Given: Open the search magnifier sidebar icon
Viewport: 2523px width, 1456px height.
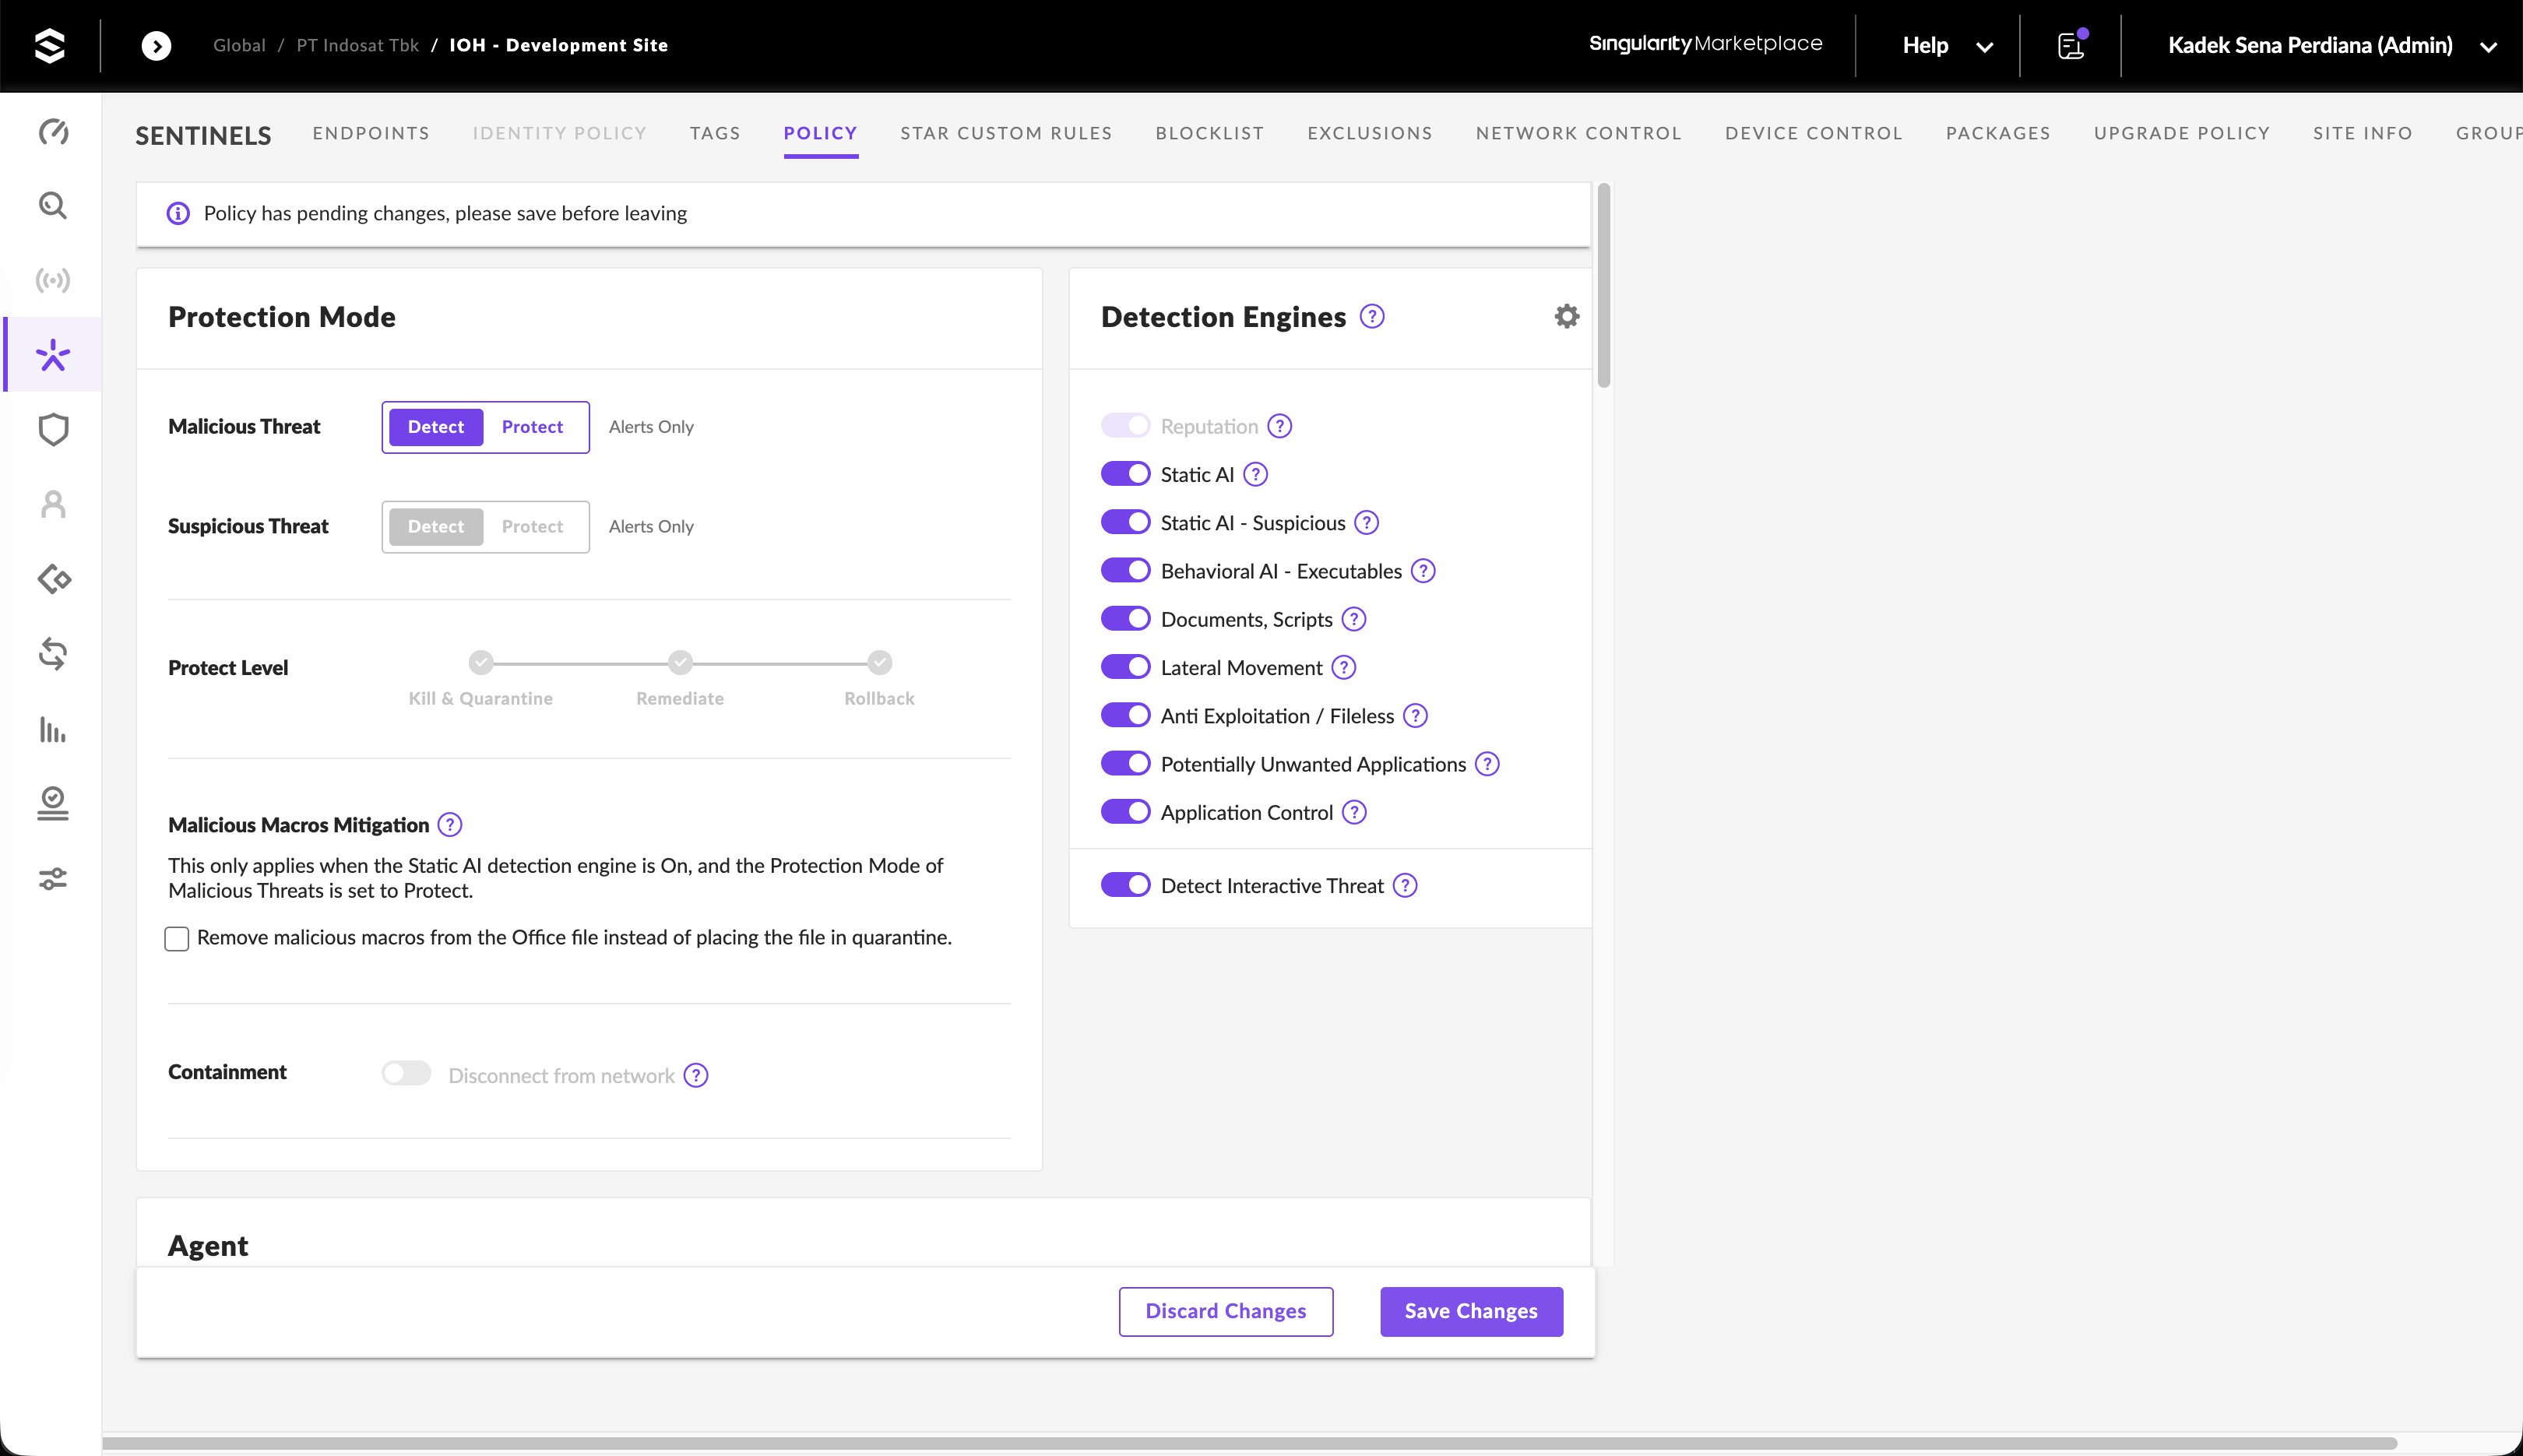Looking at the screenshot, I should [53, 206].
